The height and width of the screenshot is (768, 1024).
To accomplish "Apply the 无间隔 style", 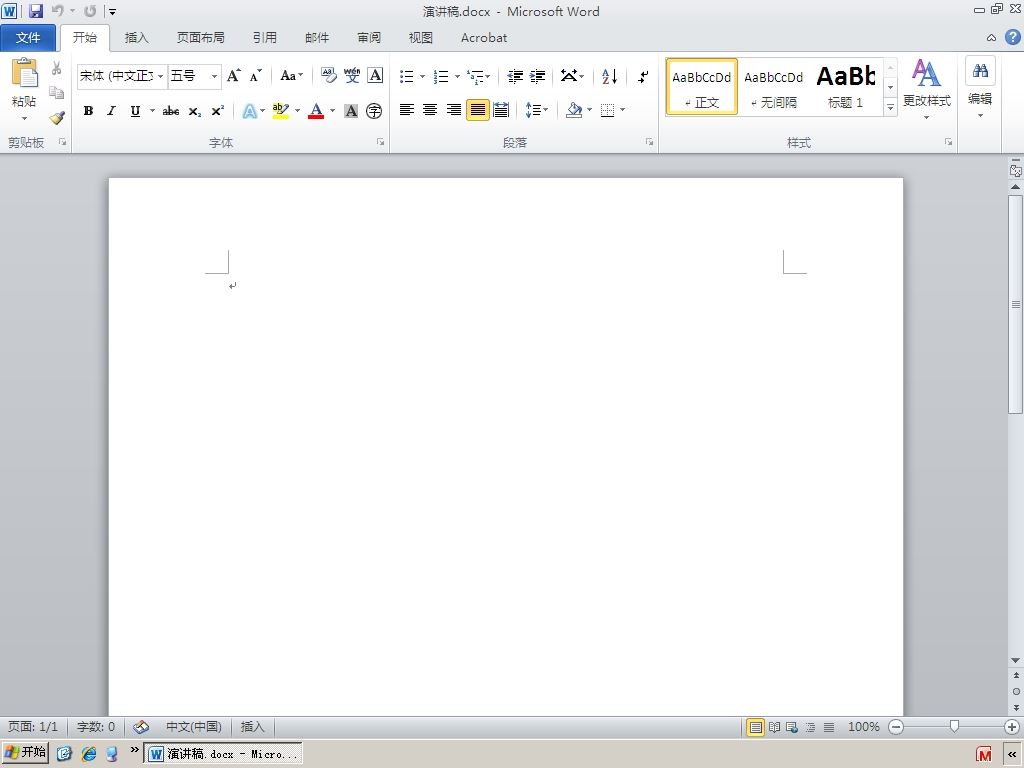I will pyautogui.click(x=773, y=87).
